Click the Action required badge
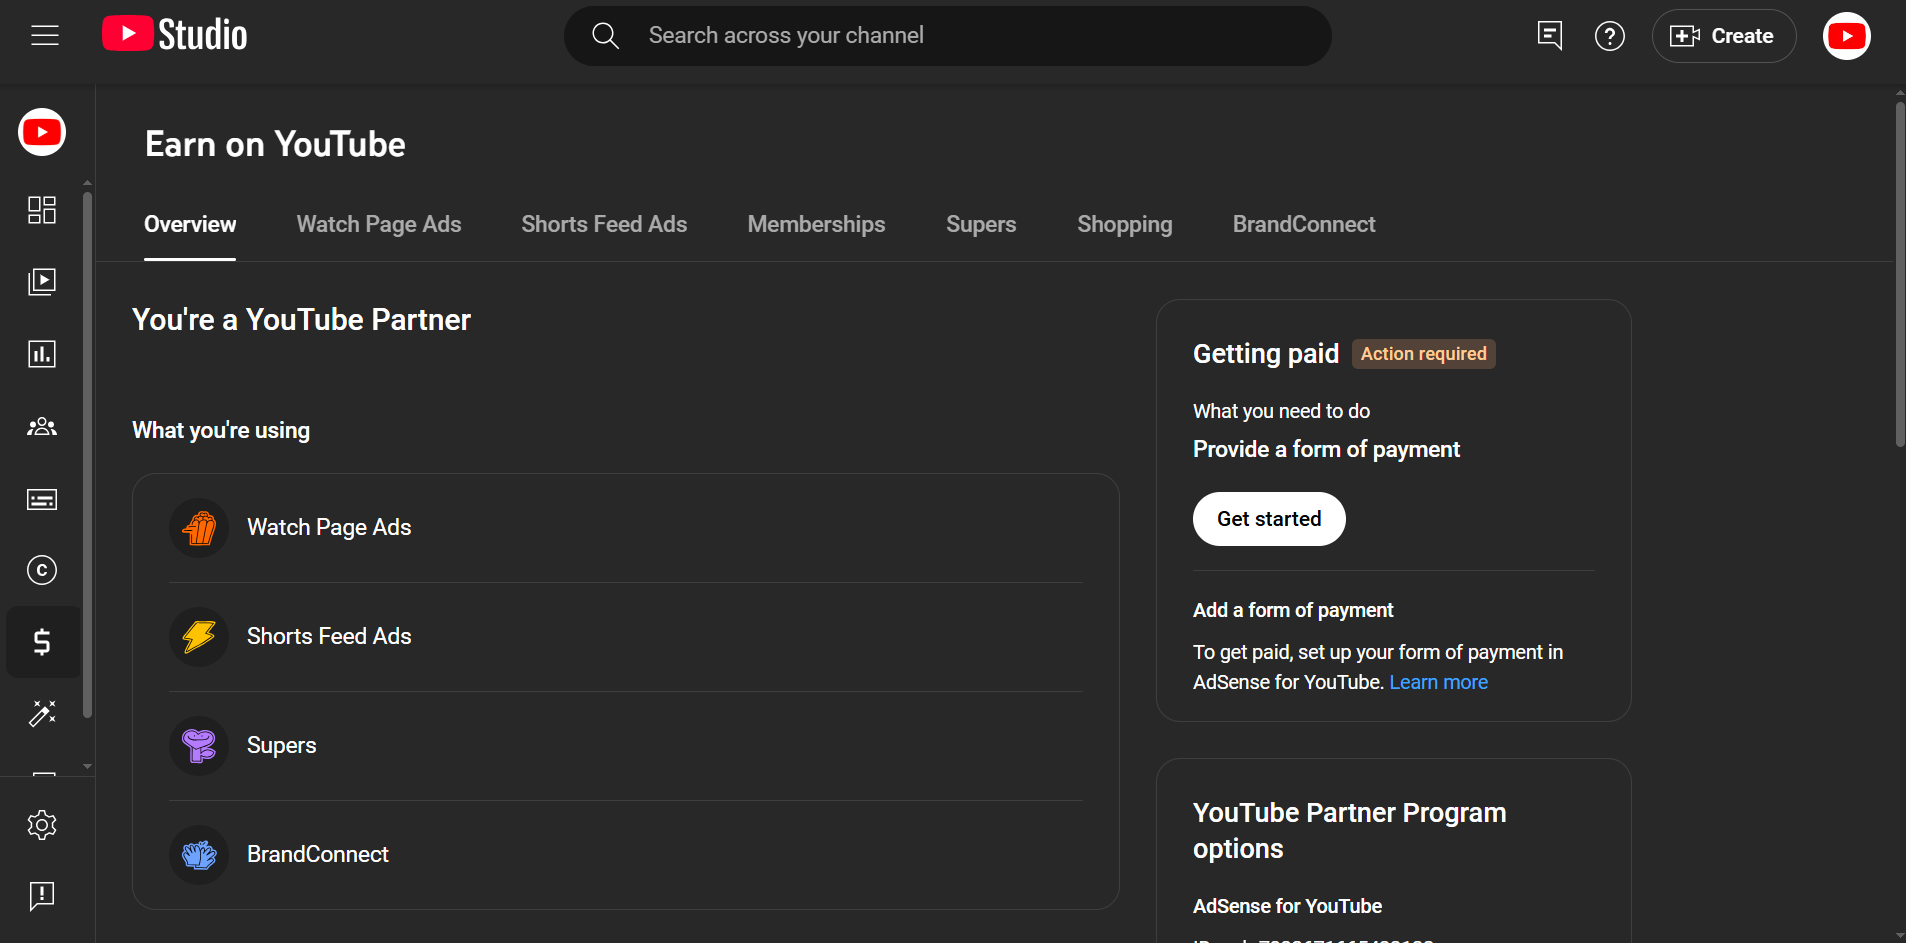This screenshot has height=943, width=1906. coord(1424,354)
